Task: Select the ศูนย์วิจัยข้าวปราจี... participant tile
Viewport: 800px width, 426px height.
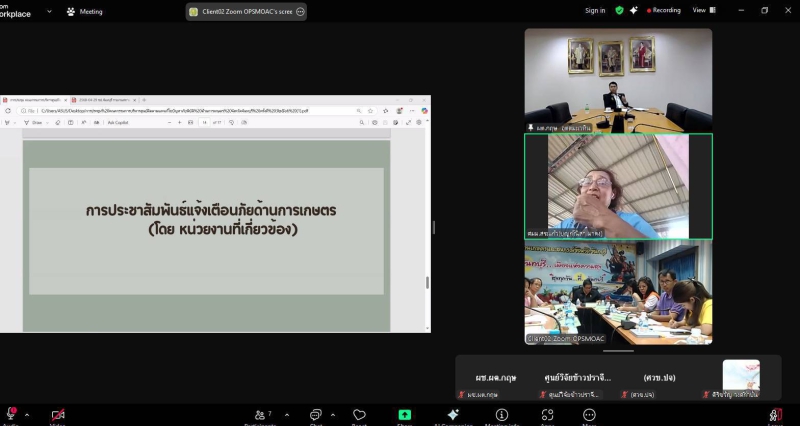Action: coord(577,380)
